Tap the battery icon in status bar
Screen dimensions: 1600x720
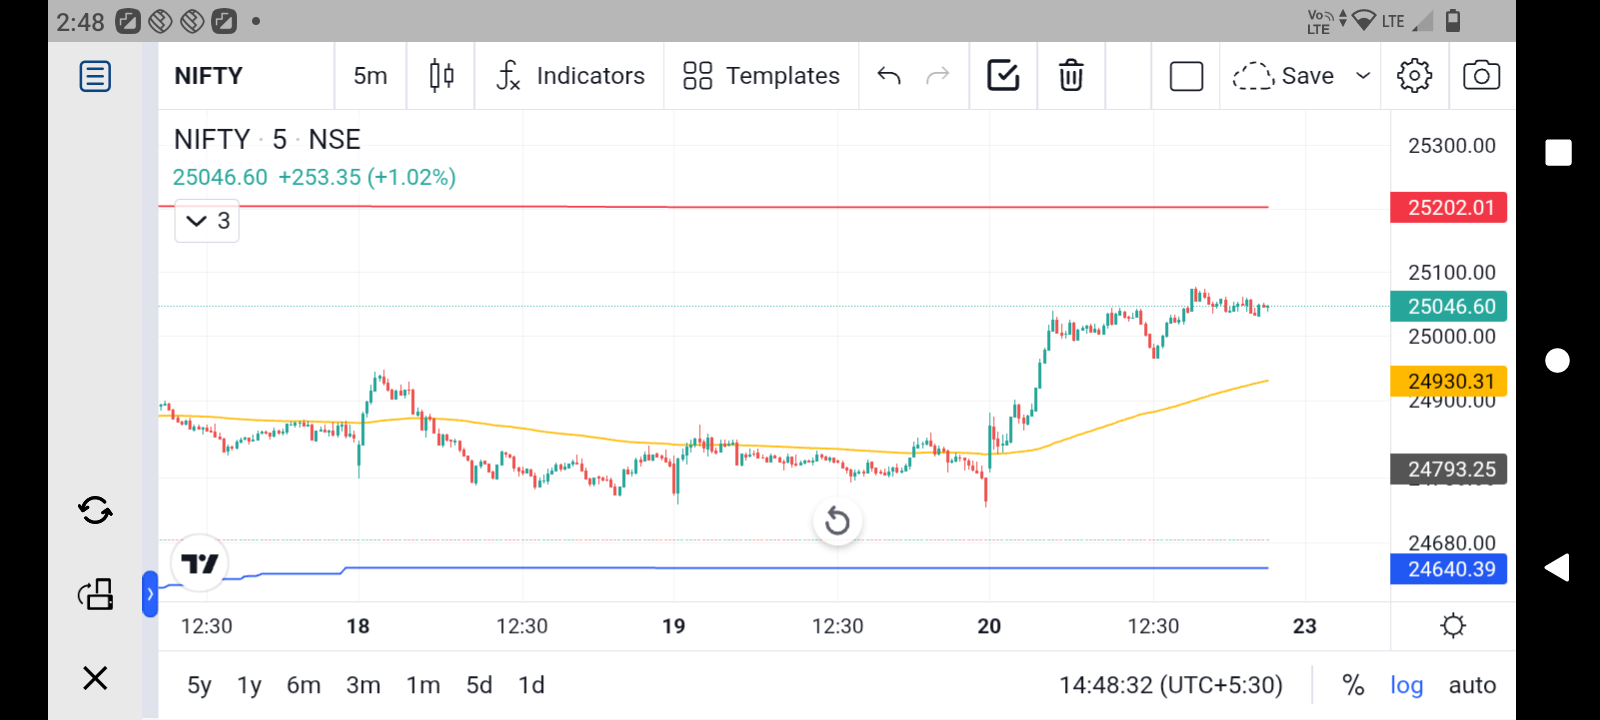(1453, 20)
